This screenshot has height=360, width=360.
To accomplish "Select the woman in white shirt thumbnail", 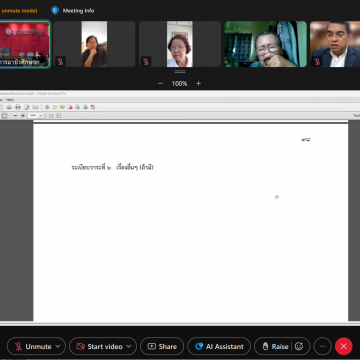I will 180,44.
